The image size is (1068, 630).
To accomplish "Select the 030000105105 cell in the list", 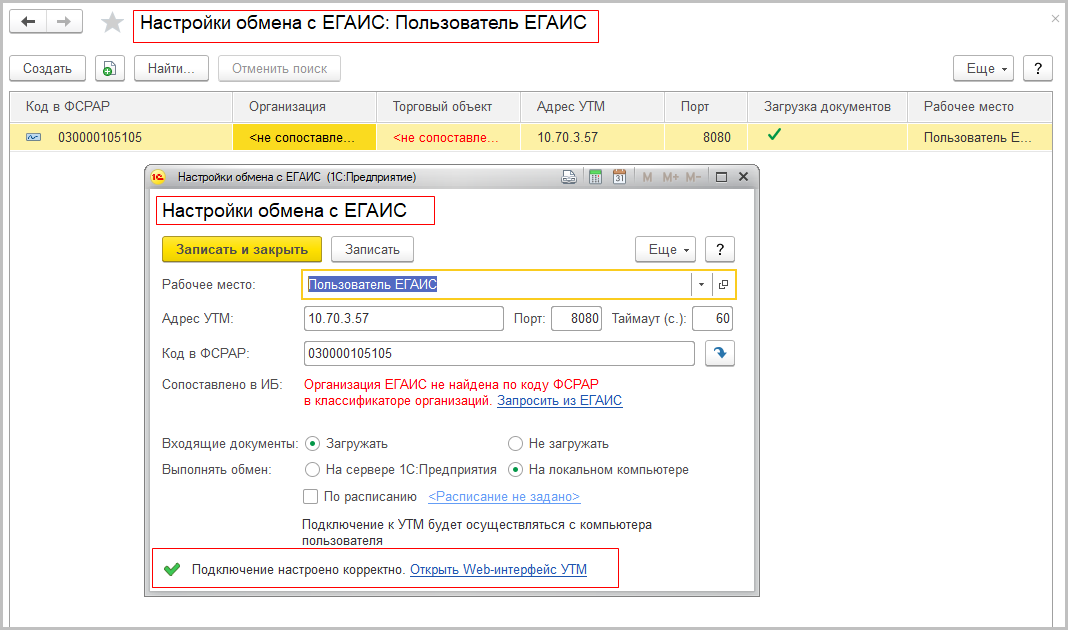I will [x=121, y=138].
